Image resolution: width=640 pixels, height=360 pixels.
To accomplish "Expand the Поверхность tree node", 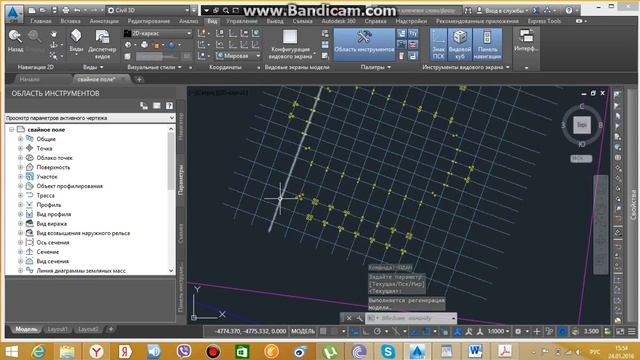I will click(20, 167).
